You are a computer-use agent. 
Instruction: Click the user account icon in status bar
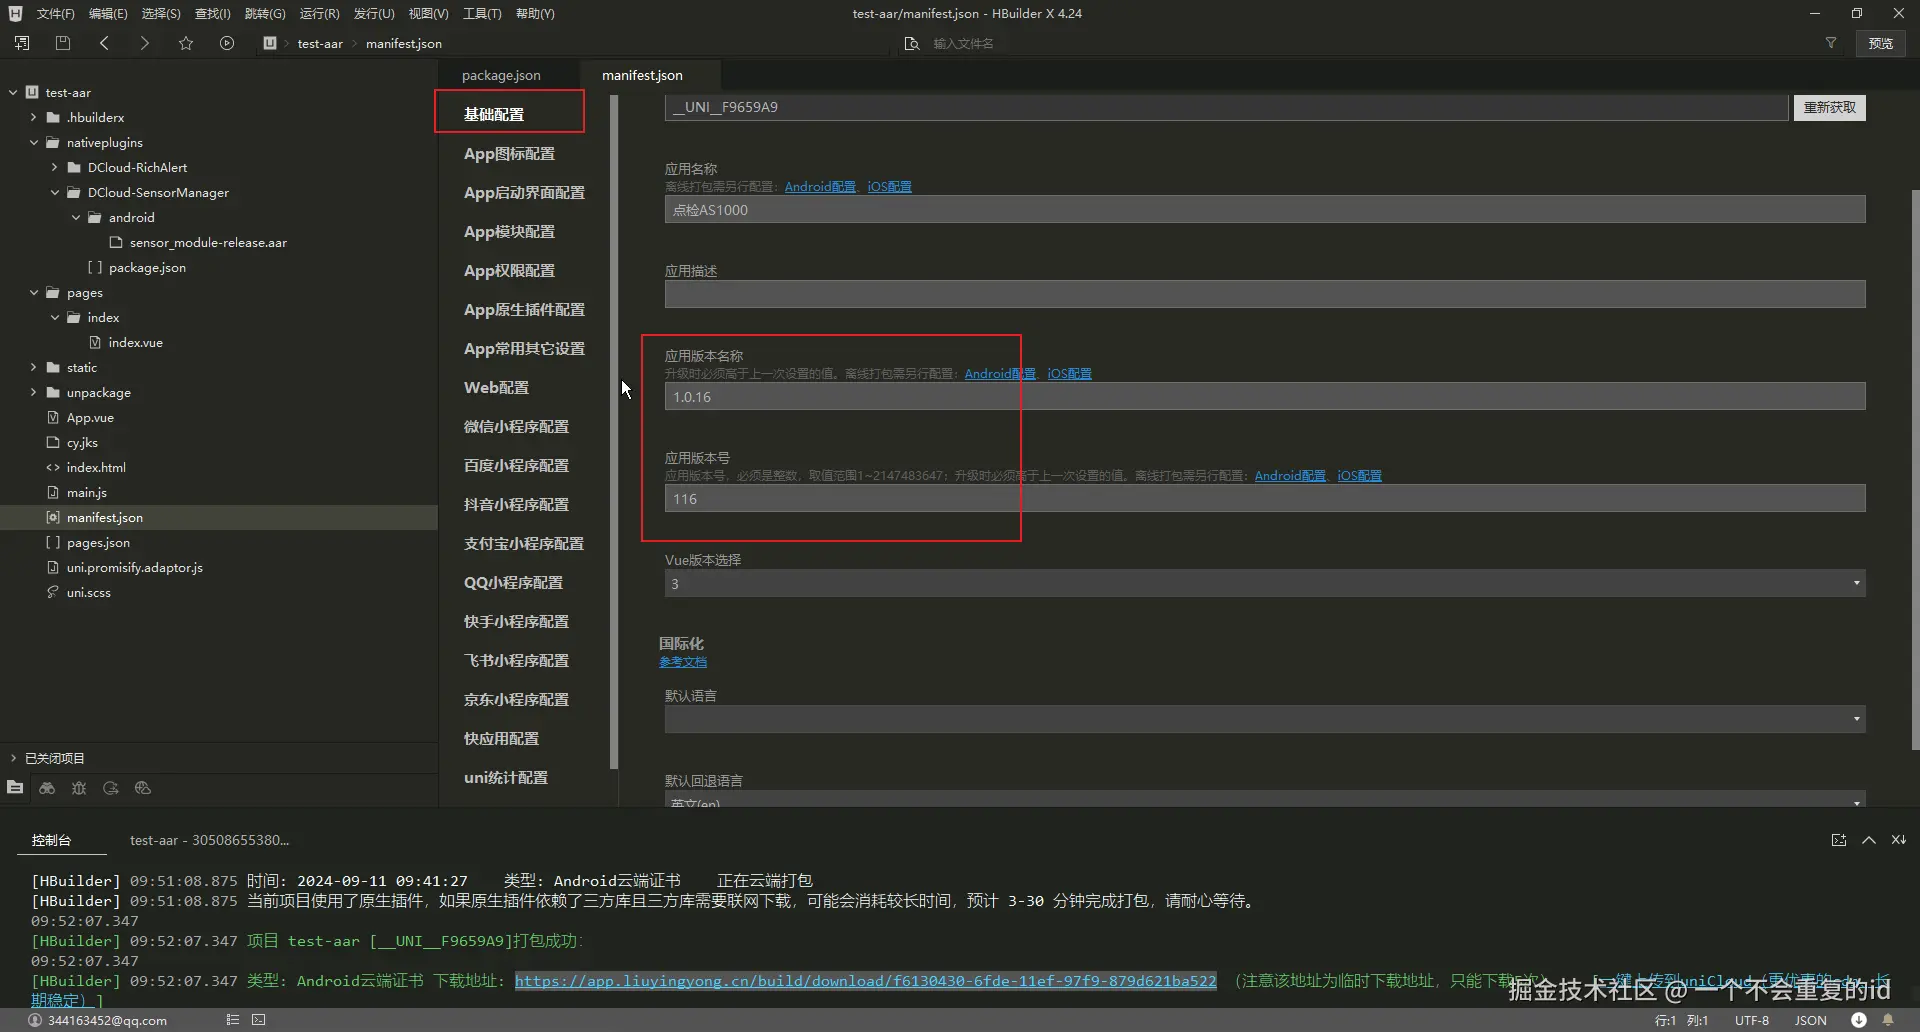(35, 1020)
